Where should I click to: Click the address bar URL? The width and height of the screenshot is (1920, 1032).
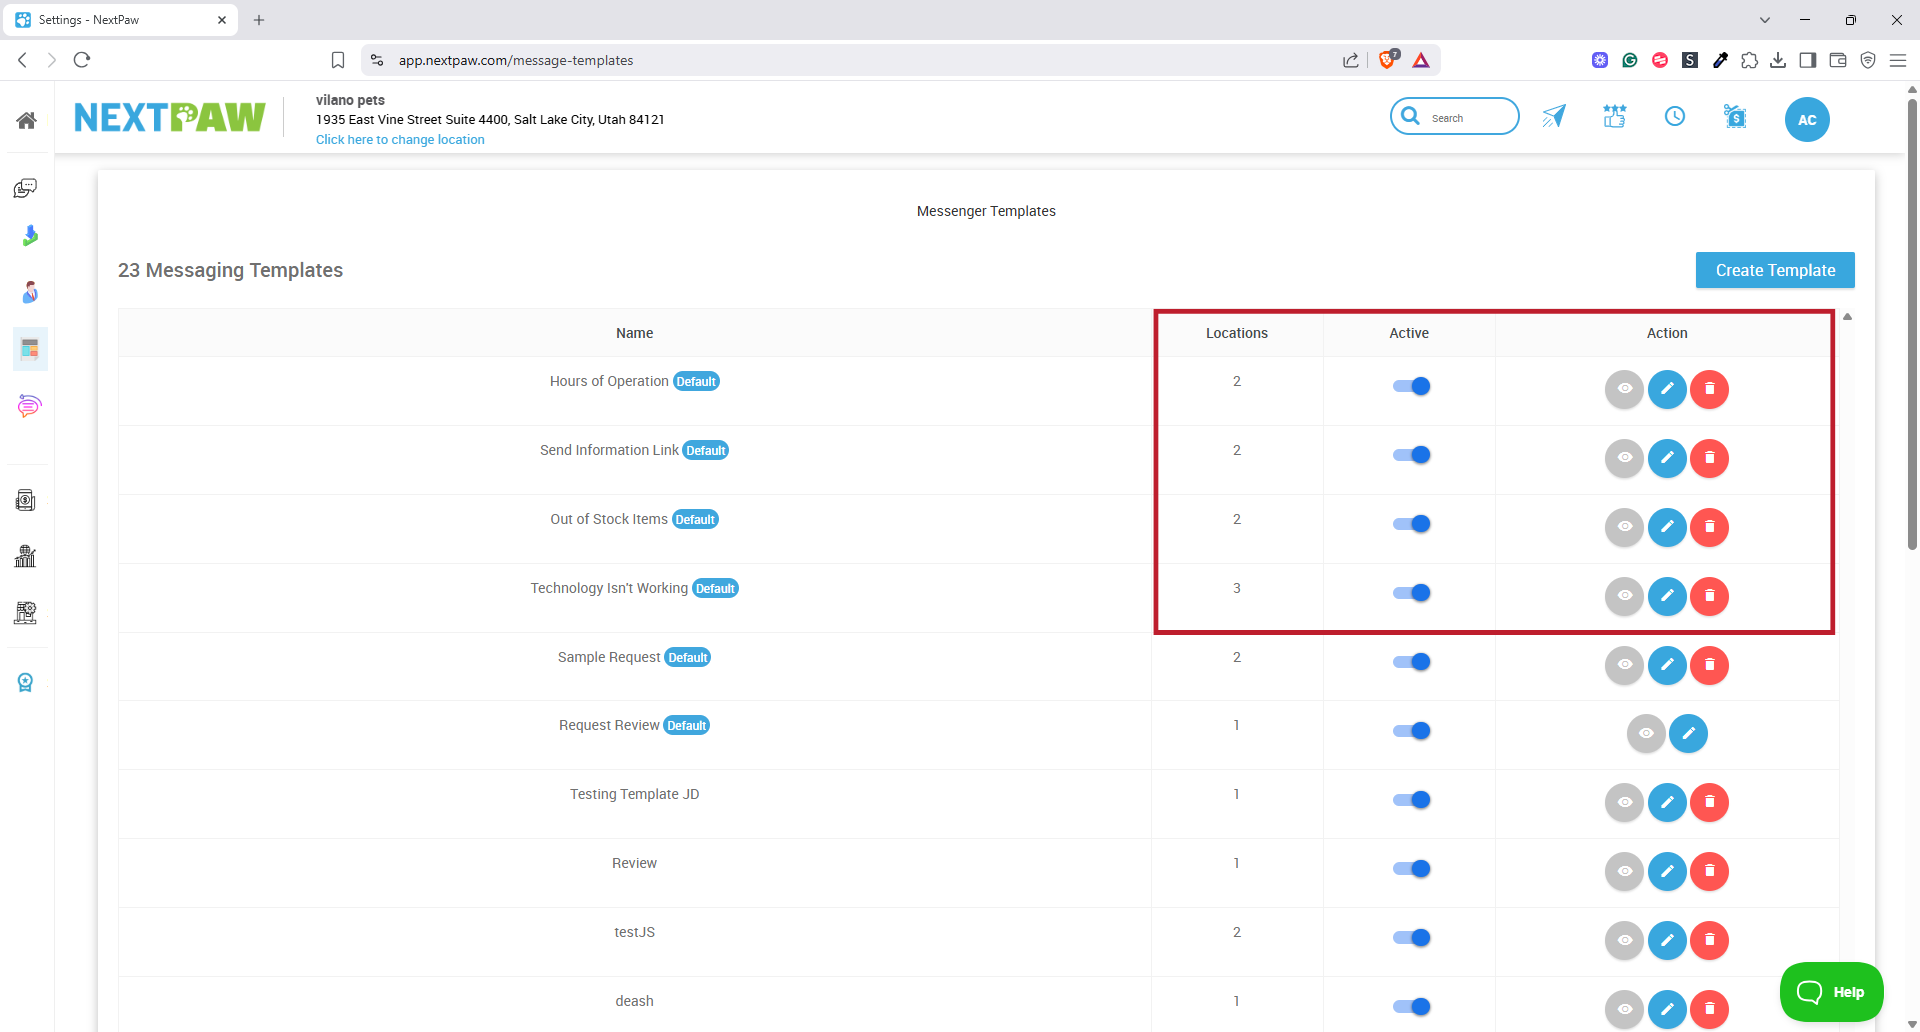click(516, 60)
